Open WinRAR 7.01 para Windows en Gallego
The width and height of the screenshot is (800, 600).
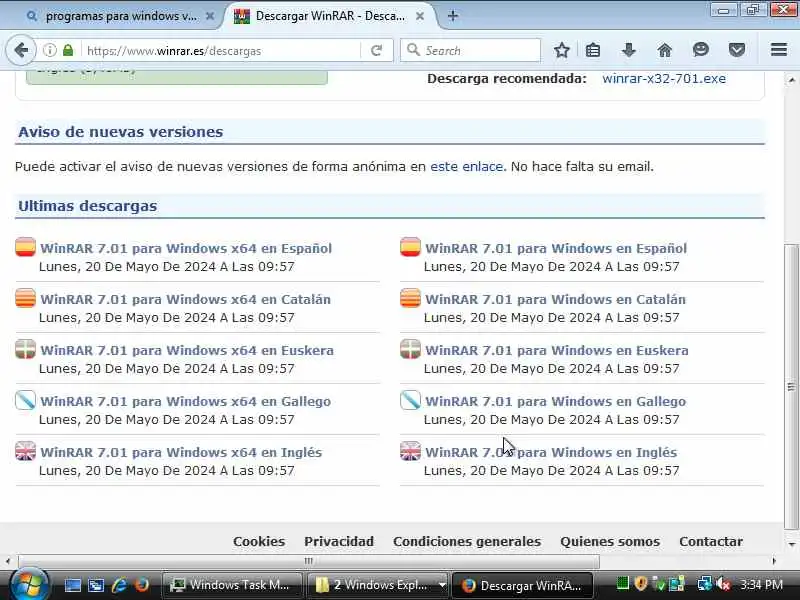point(555,402)
